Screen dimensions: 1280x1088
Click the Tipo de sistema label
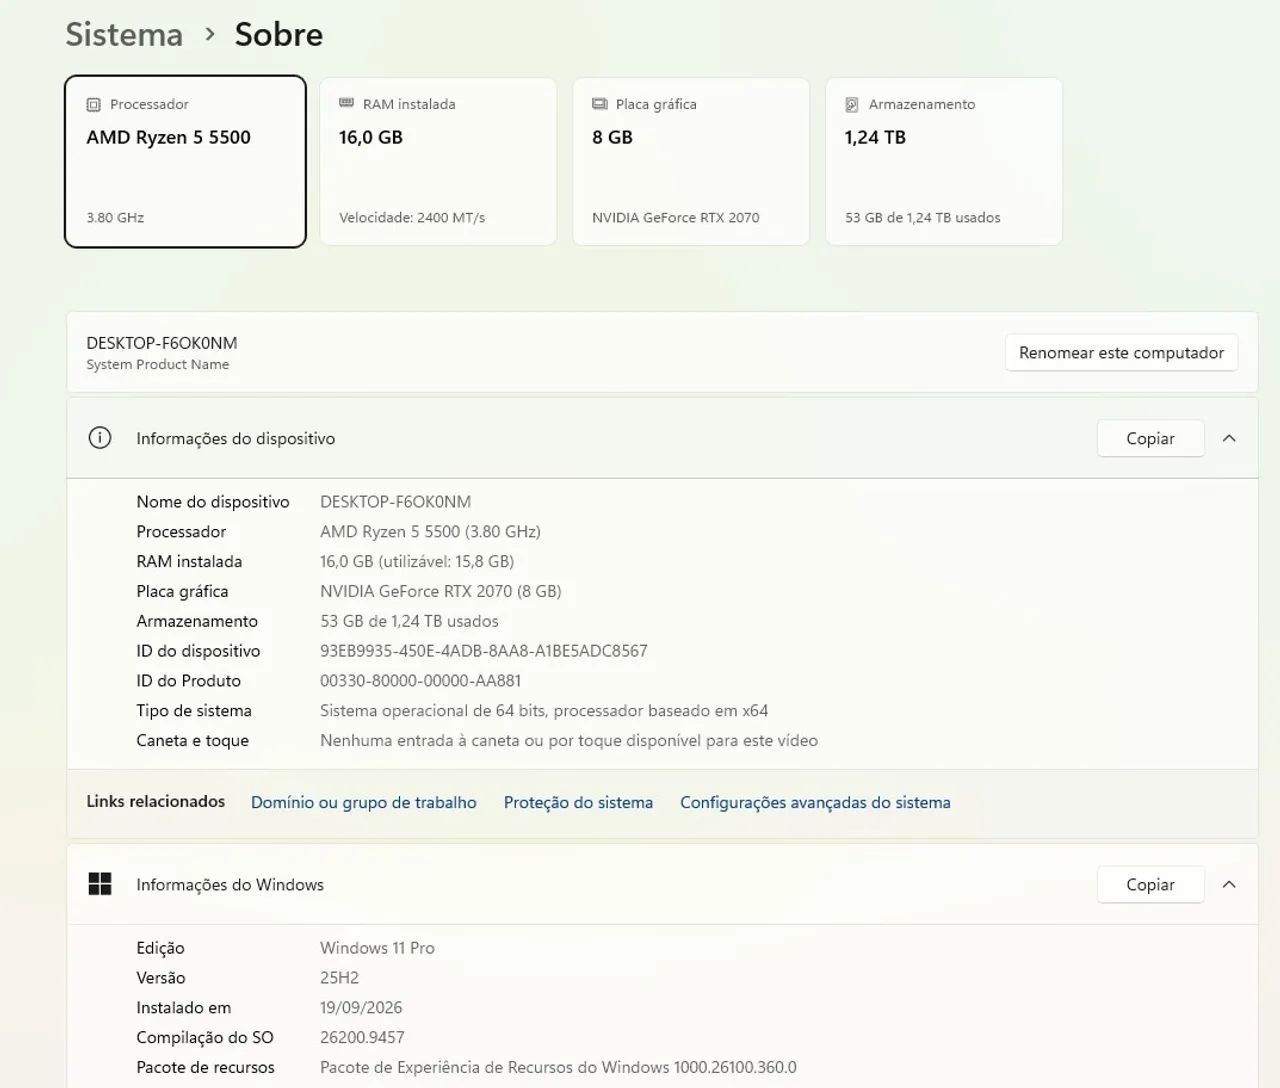coord(194,711)
